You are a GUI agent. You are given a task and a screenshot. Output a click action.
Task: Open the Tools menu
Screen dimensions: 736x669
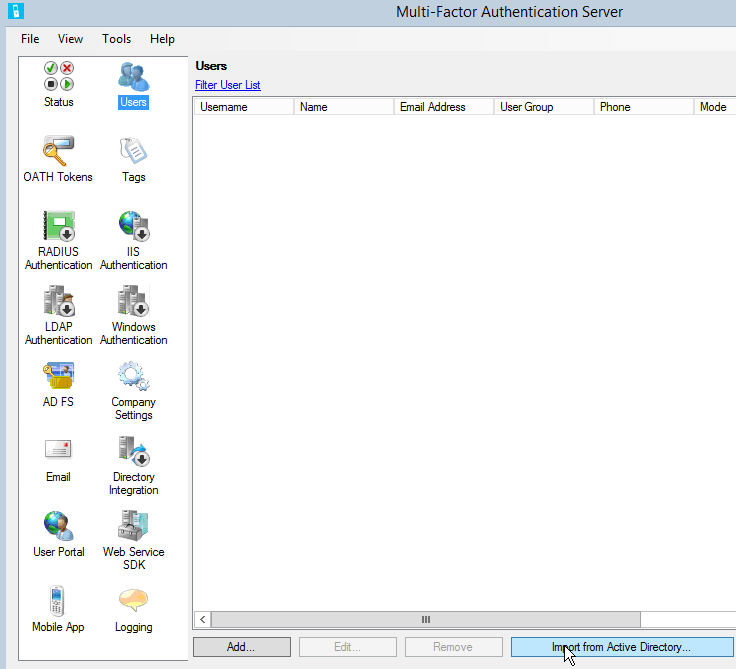[116, 39]
